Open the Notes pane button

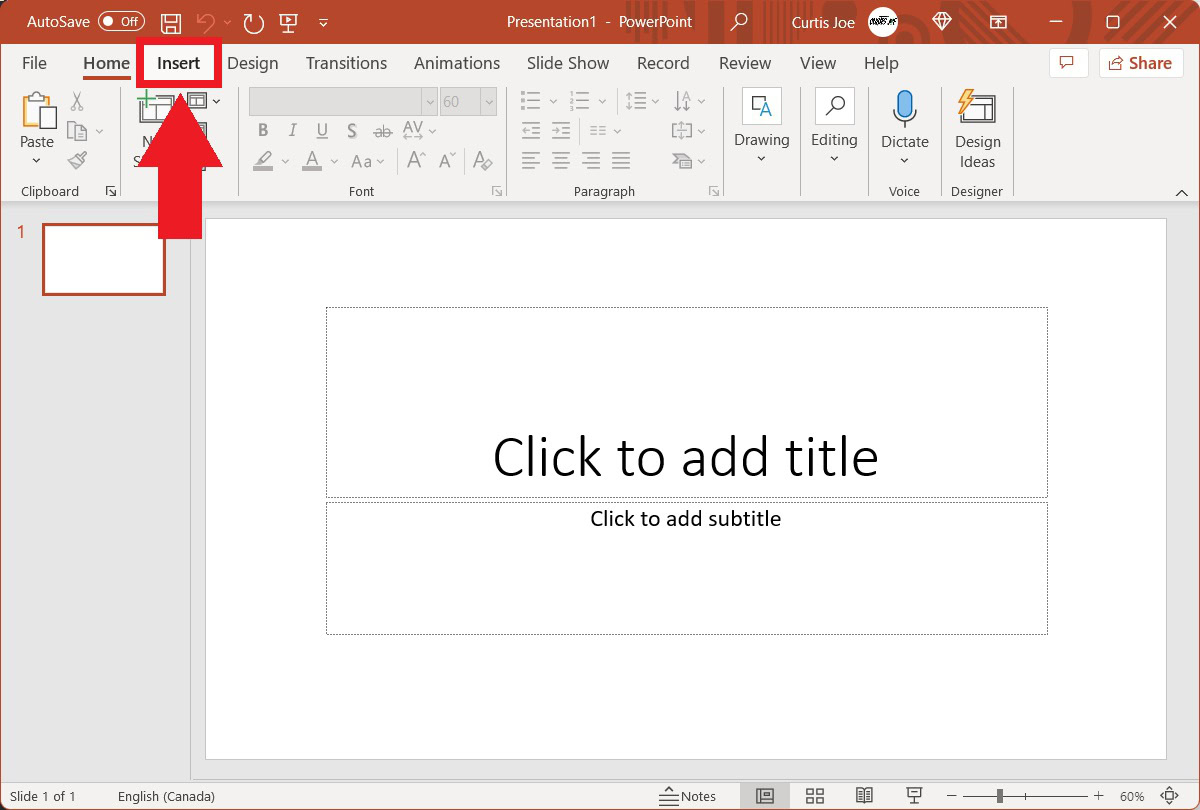click(688, 796)
